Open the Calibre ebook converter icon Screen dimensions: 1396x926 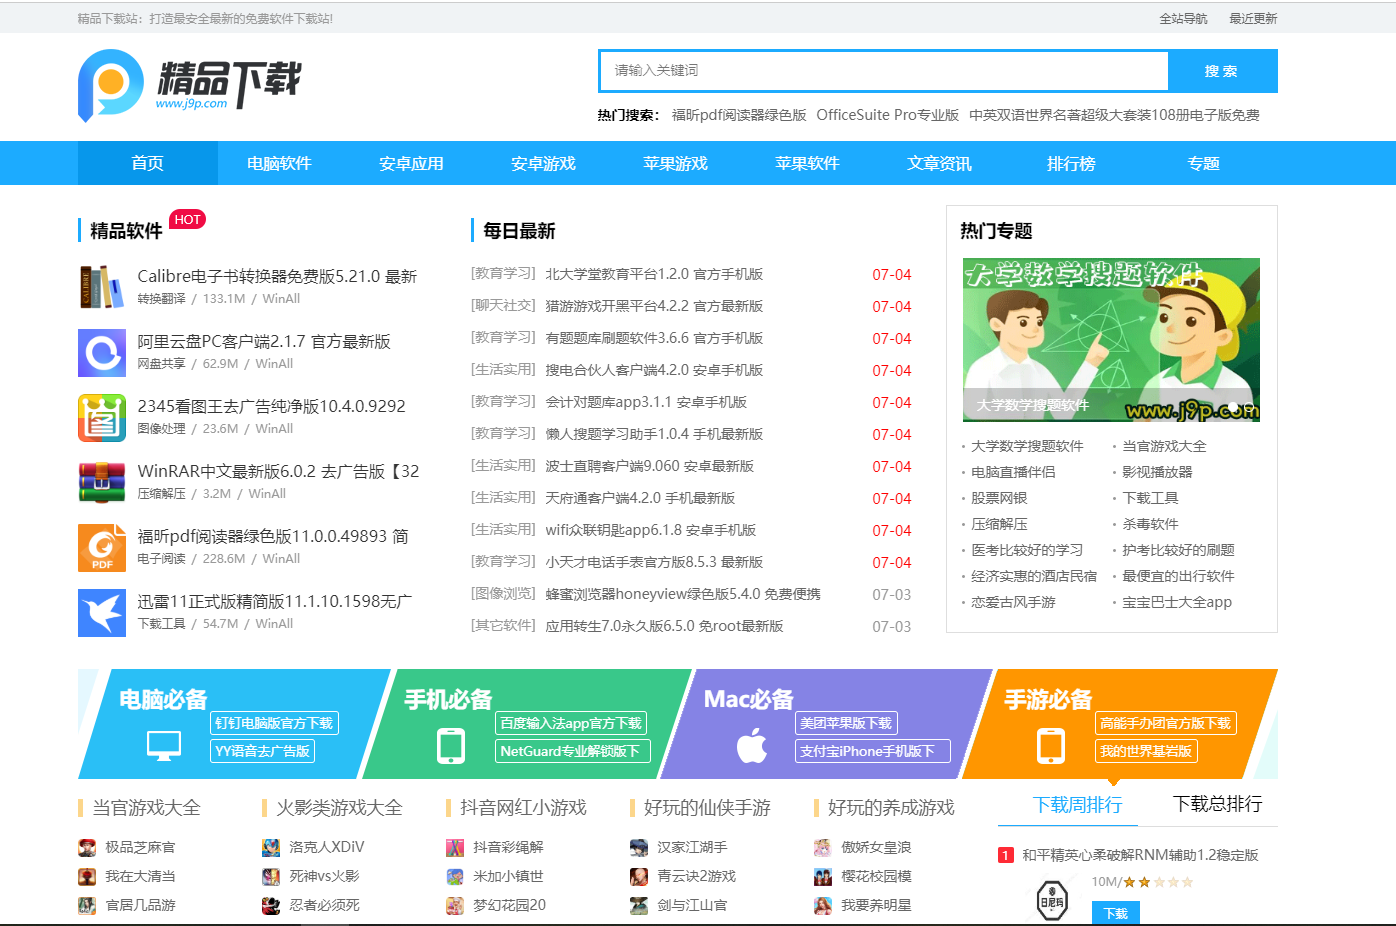tap(102, 287)
